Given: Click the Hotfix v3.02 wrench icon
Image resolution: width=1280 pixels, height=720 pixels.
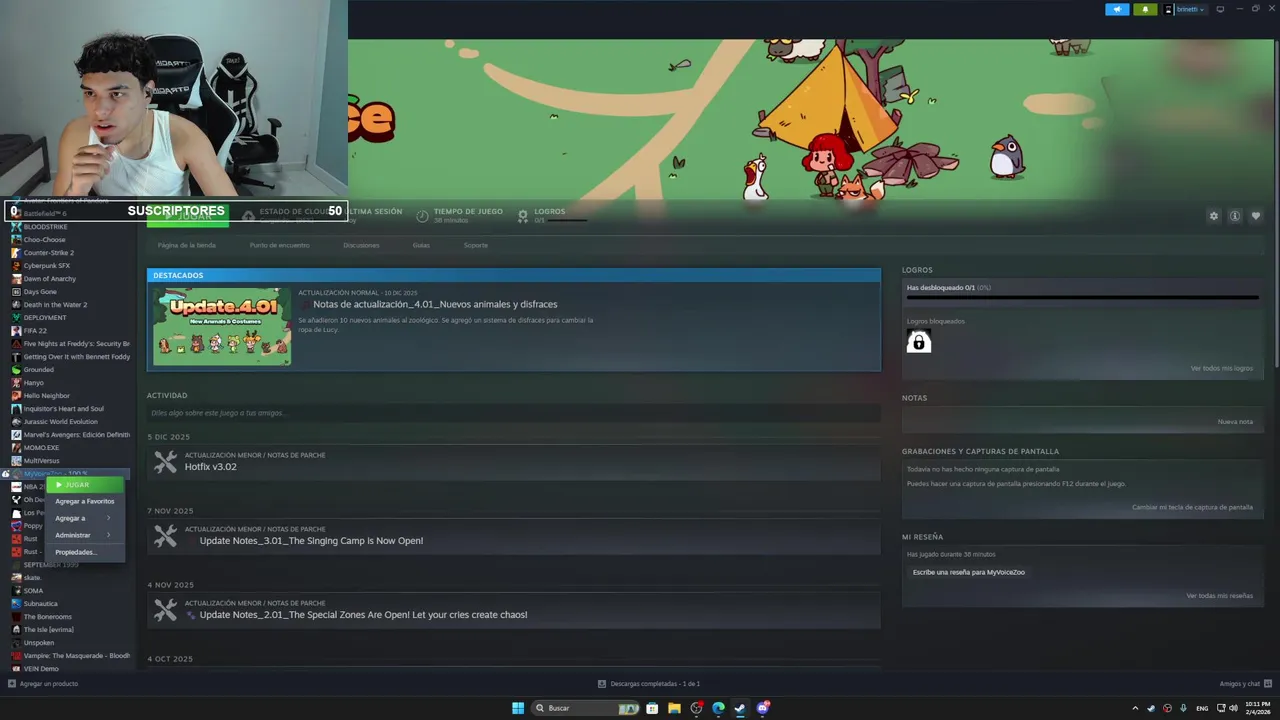Looking at the screenshot, I should 165,462.
